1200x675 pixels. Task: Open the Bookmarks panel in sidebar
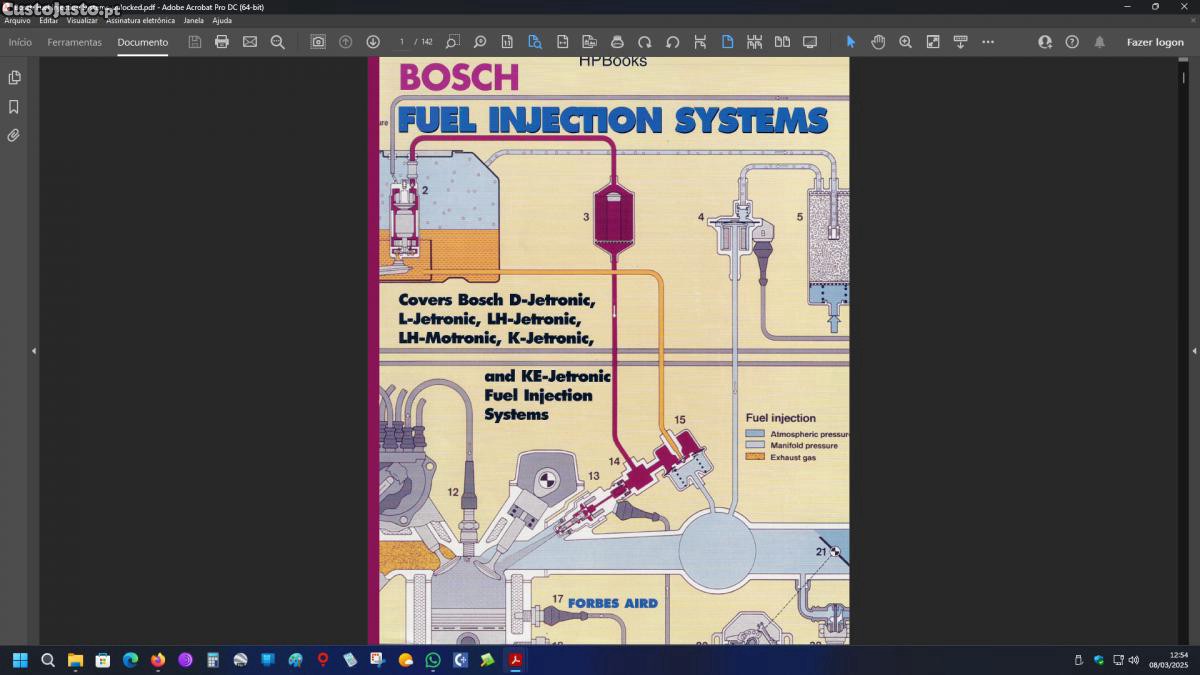point(14,107)
